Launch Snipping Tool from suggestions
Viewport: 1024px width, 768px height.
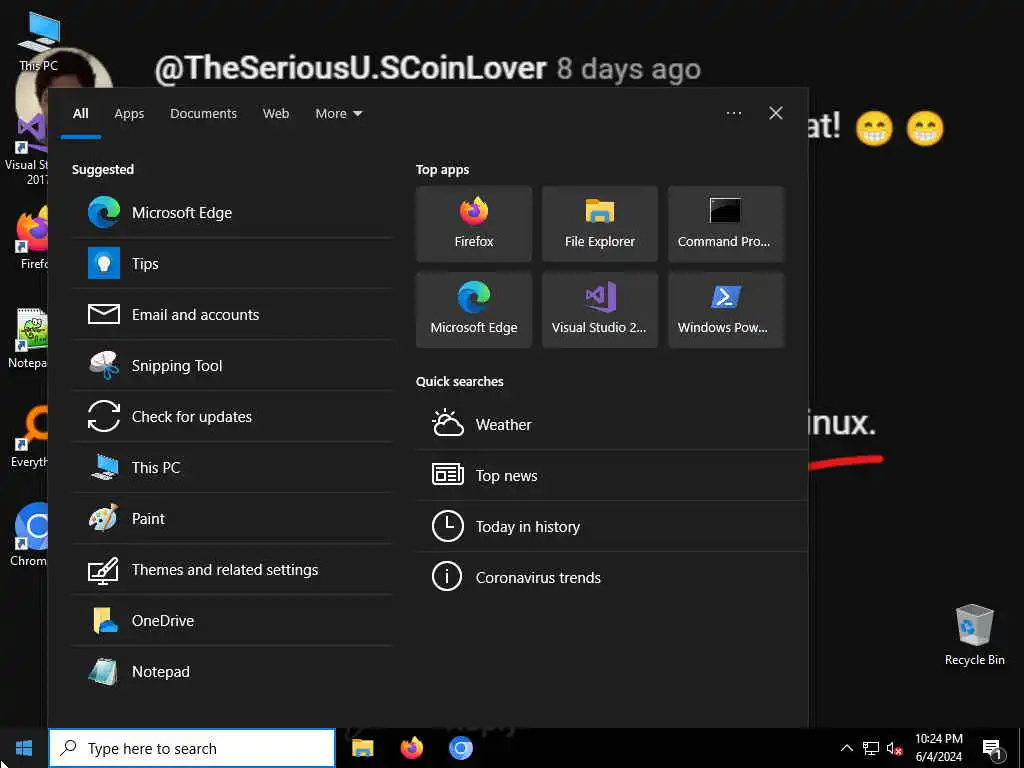click(232, 365)
